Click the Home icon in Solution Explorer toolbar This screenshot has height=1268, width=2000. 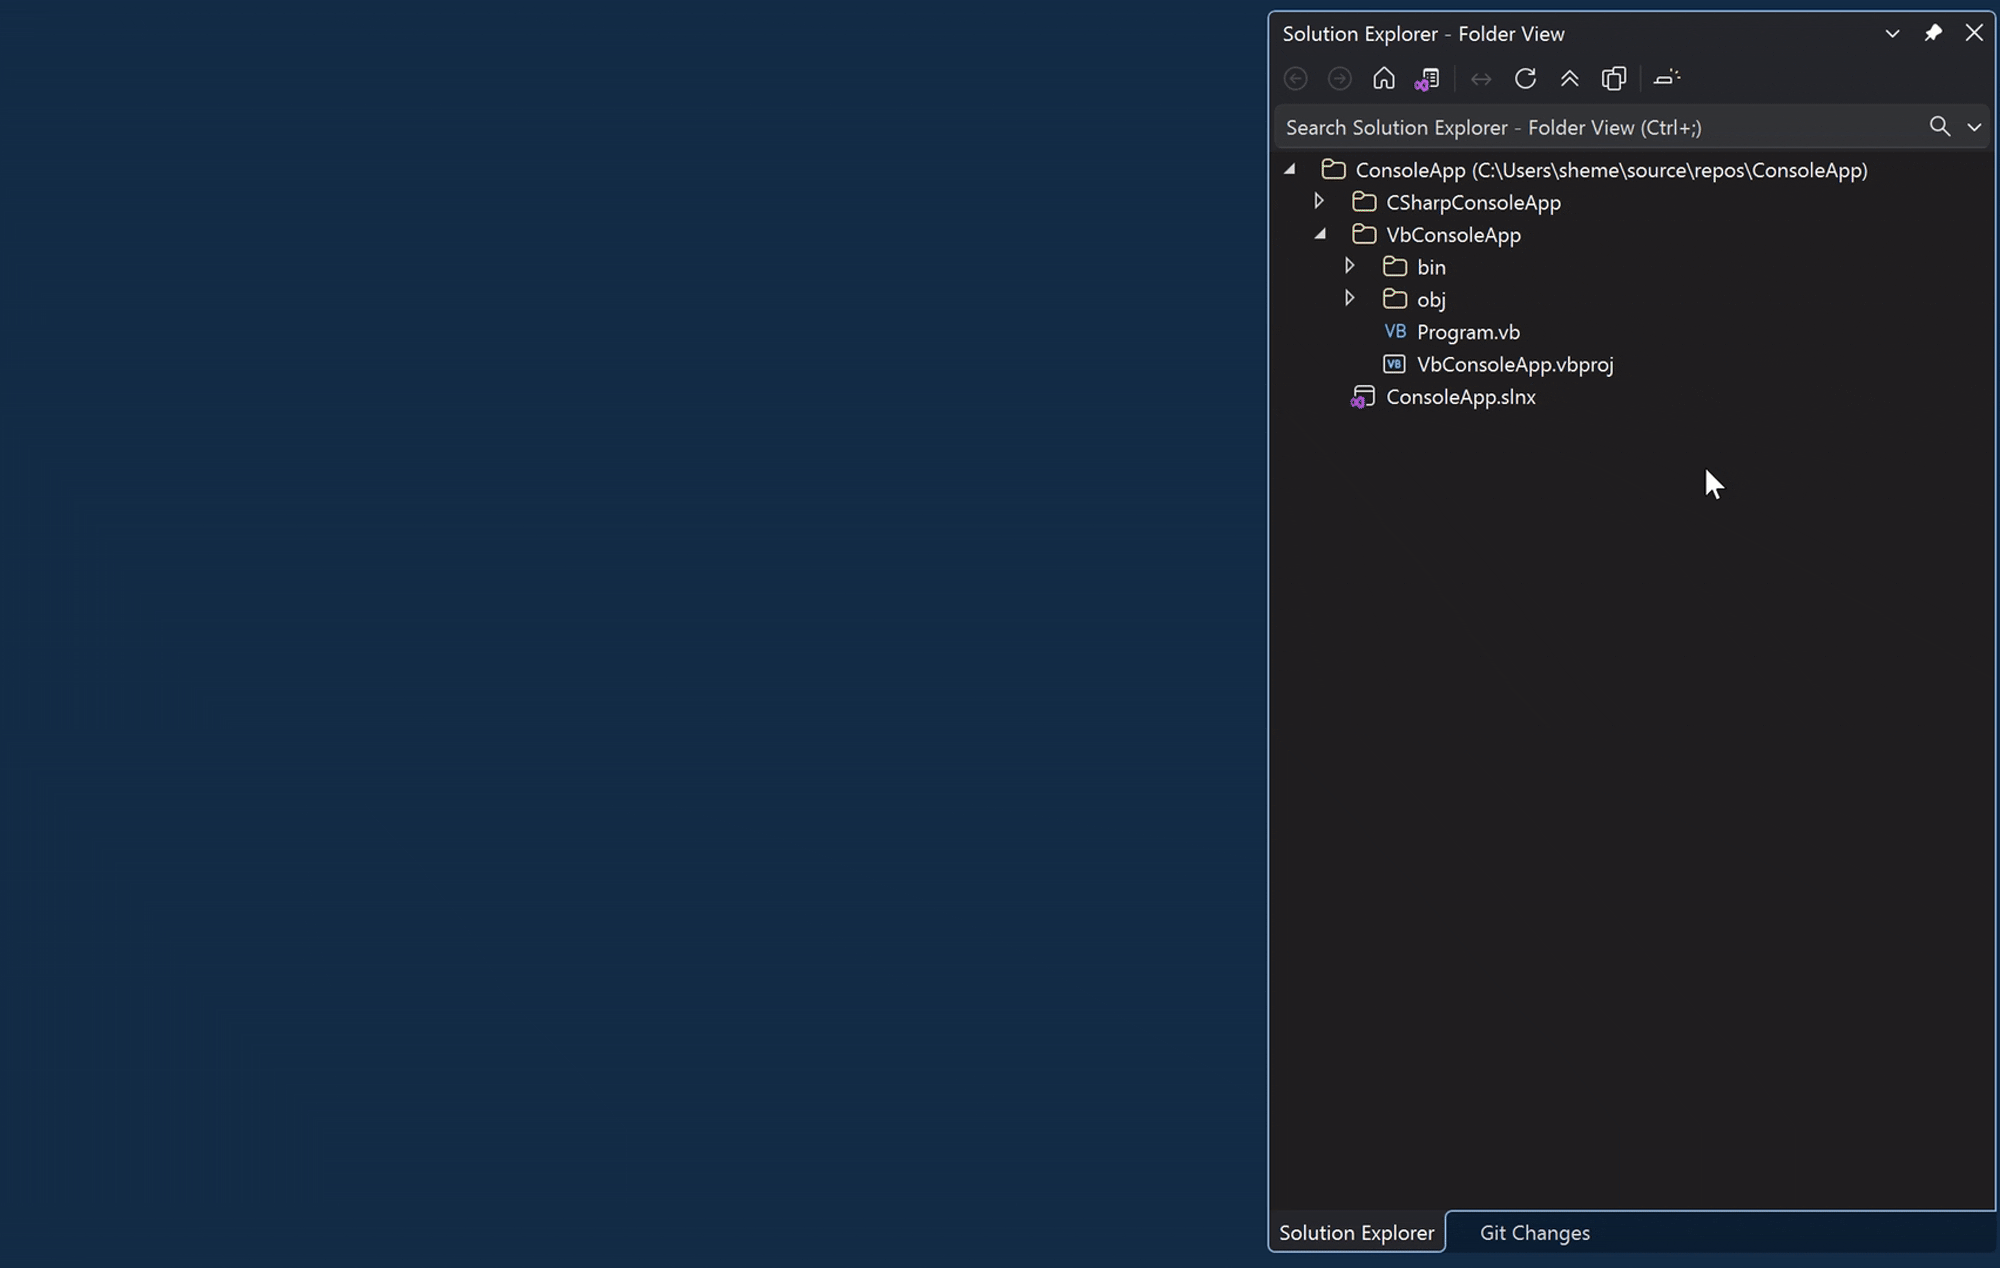click(x=1383, y=78)
